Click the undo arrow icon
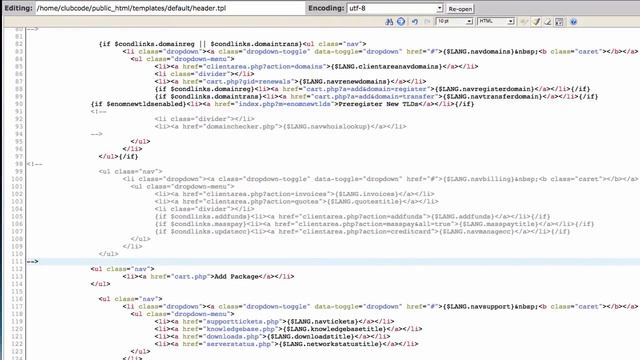The width and height of the screenshot is (640, 360). point(415,22)
